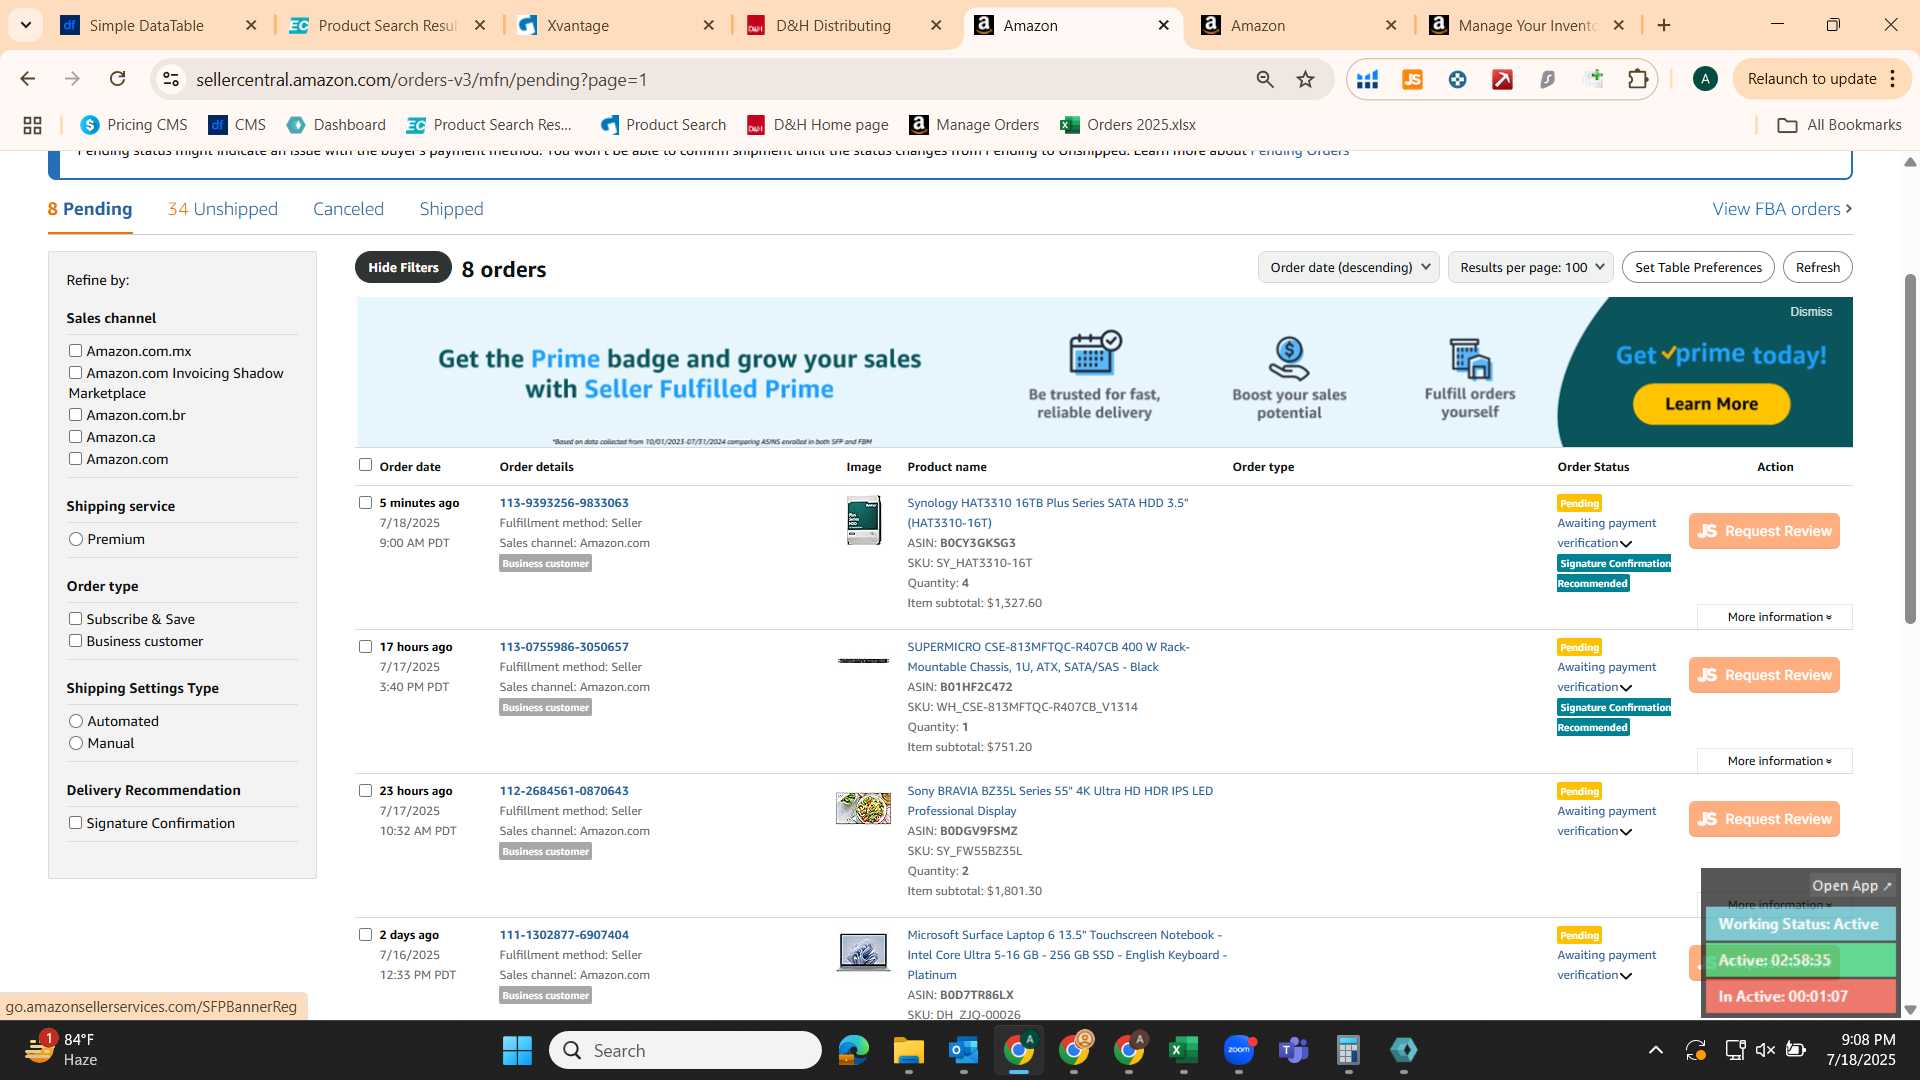Open the Extensions puzzle icon
This screenshot has width=1920, height=1080.
pos(1638,79)
